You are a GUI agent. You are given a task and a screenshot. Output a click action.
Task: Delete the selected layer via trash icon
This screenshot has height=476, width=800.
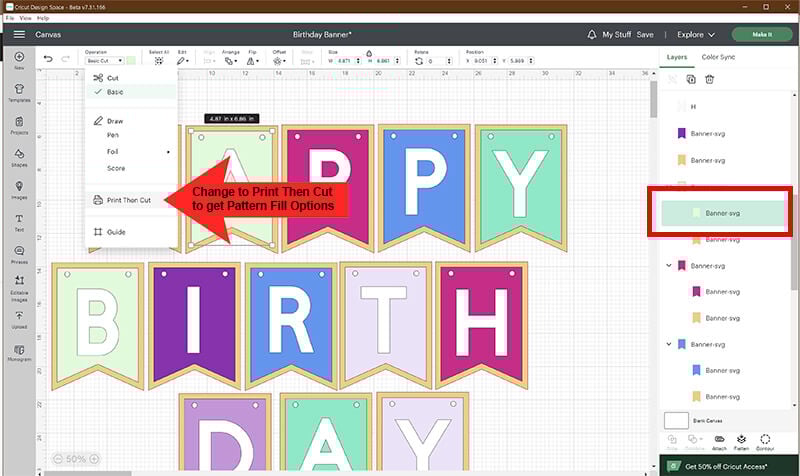709,79
